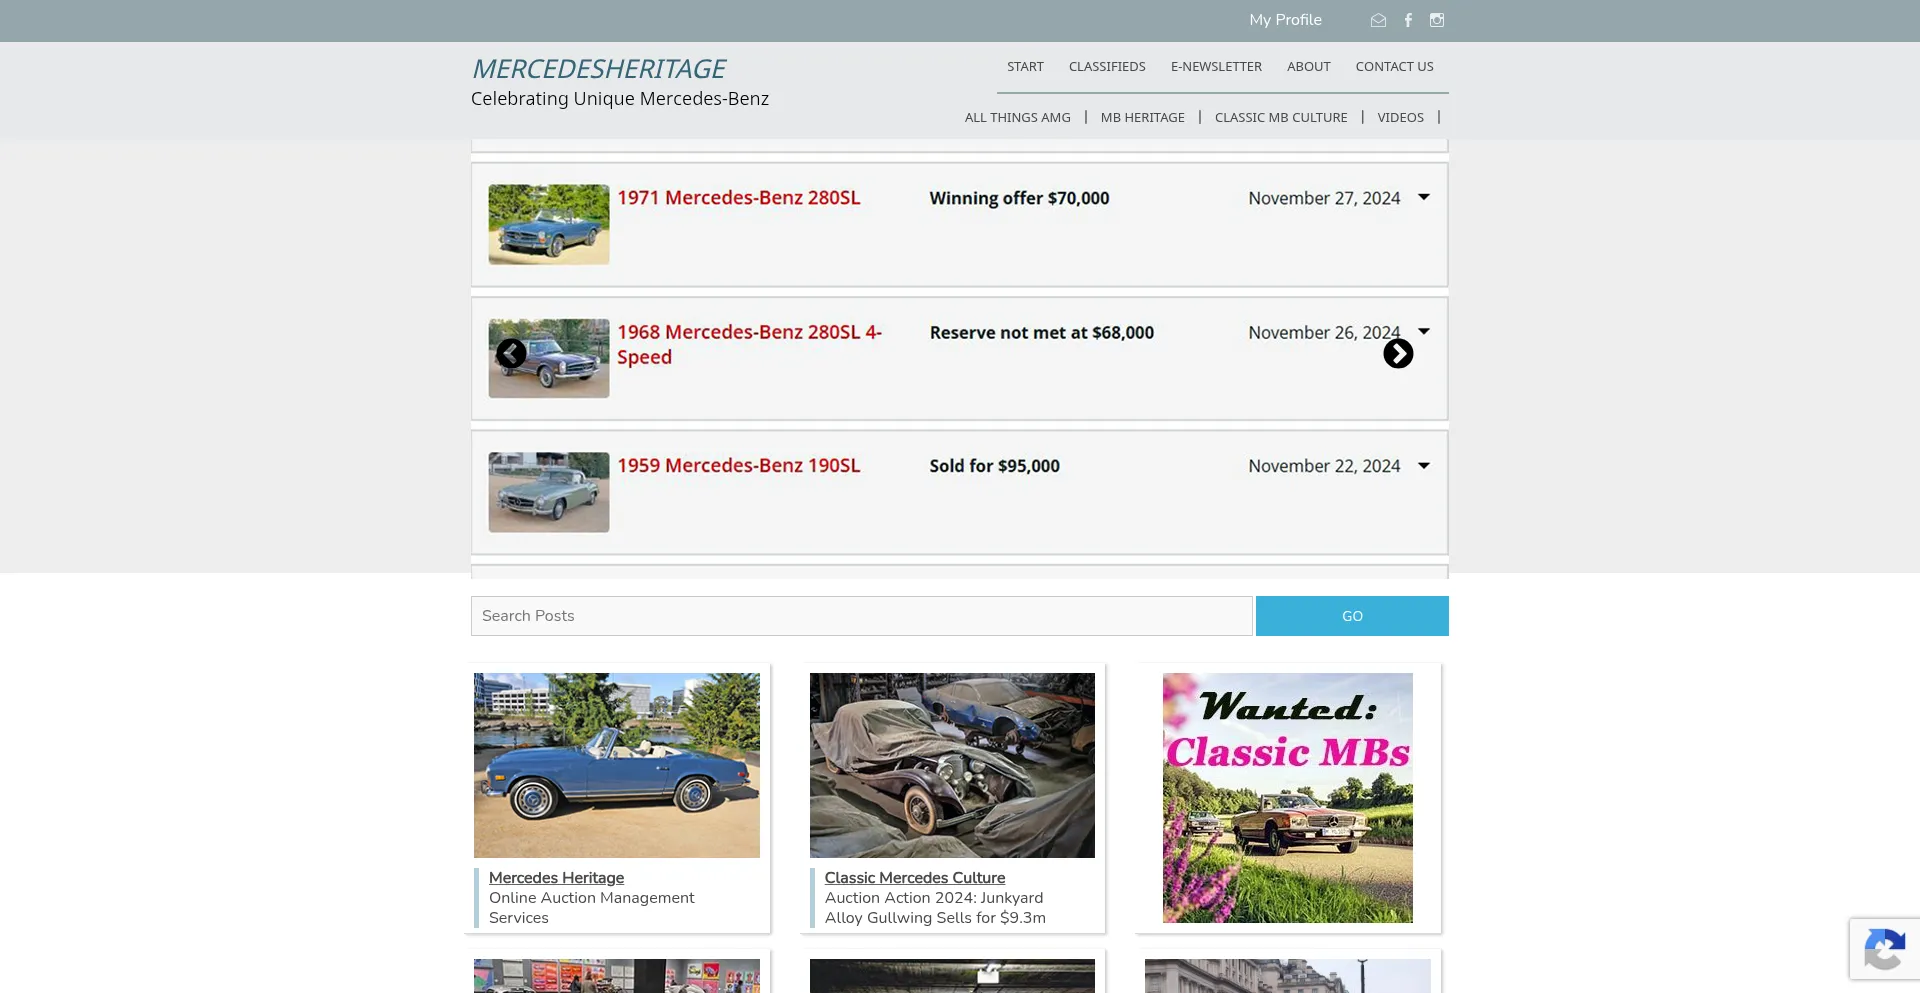This screenshot has height=993, width=1920.
Task: Click the next slide arrow on the carousel
Action: coord(1398,354)
